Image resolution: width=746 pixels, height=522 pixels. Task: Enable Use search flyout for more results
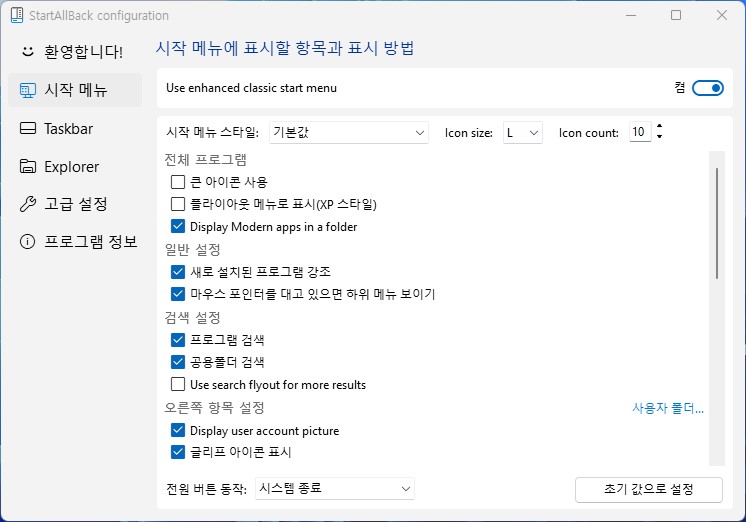pyautogui.click(x=177, y=384)
